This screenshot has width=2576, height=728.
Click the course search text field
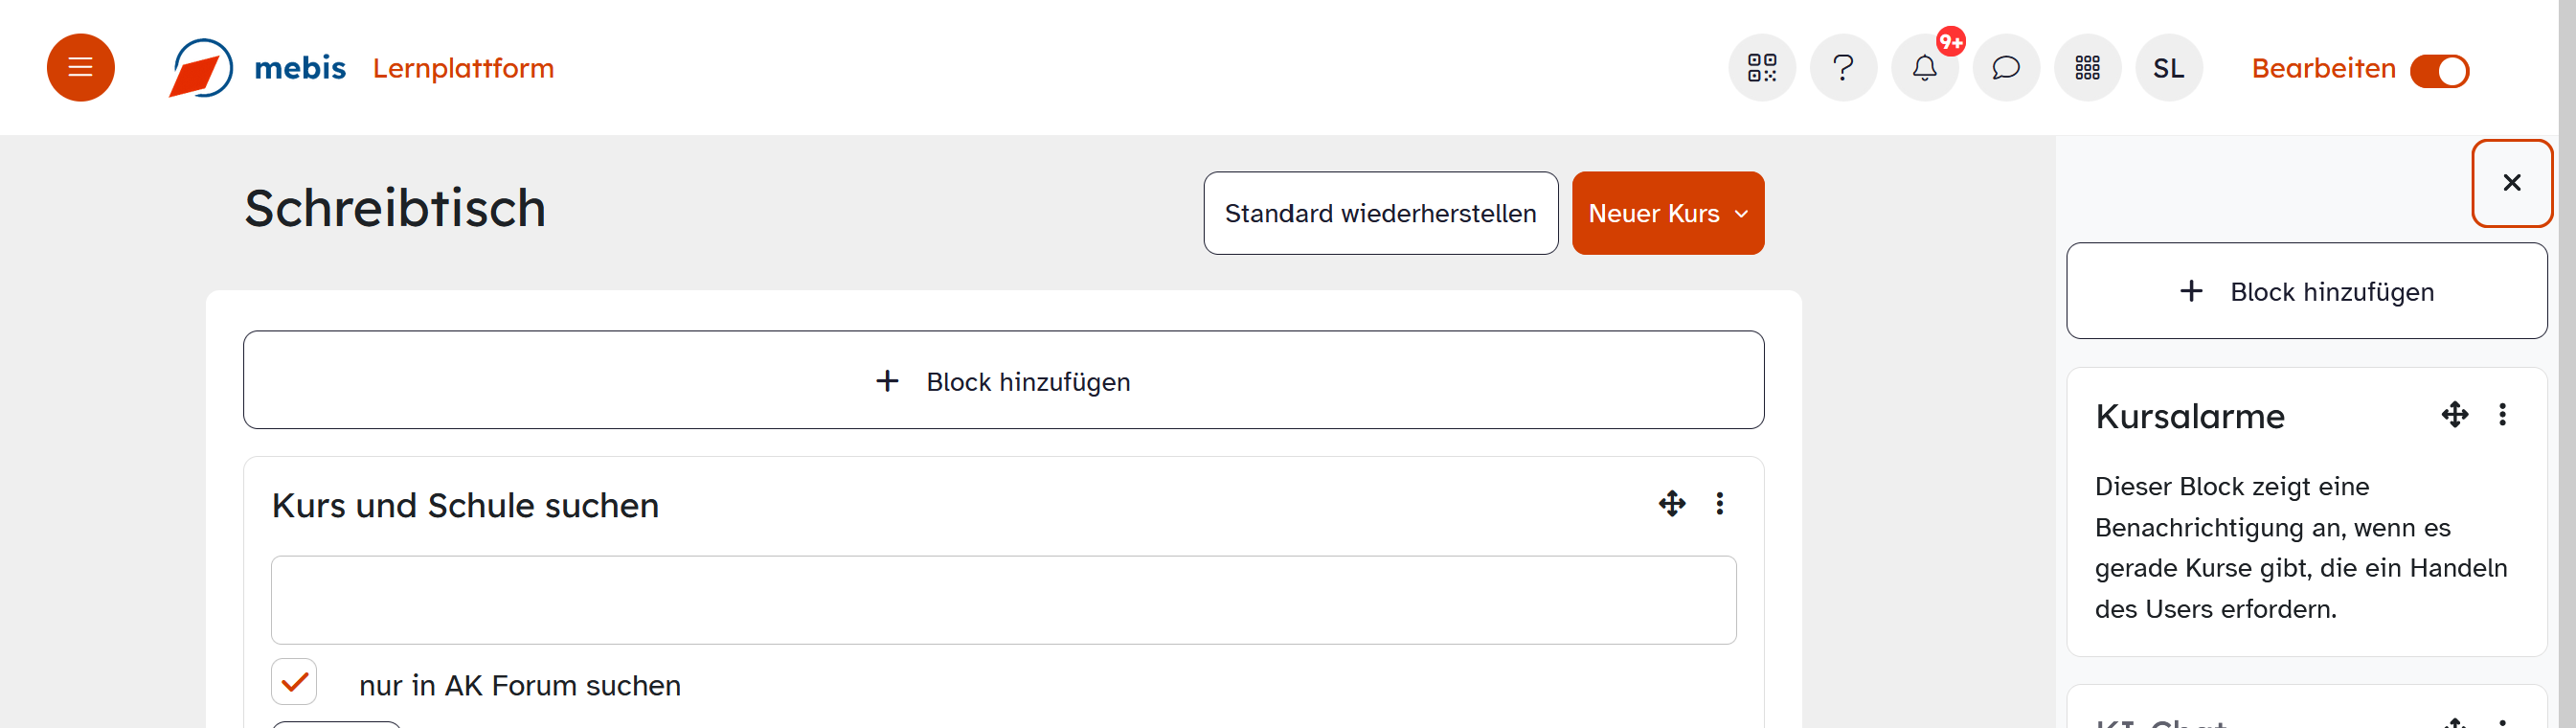pyautogui.click(x=1003, y=599)
